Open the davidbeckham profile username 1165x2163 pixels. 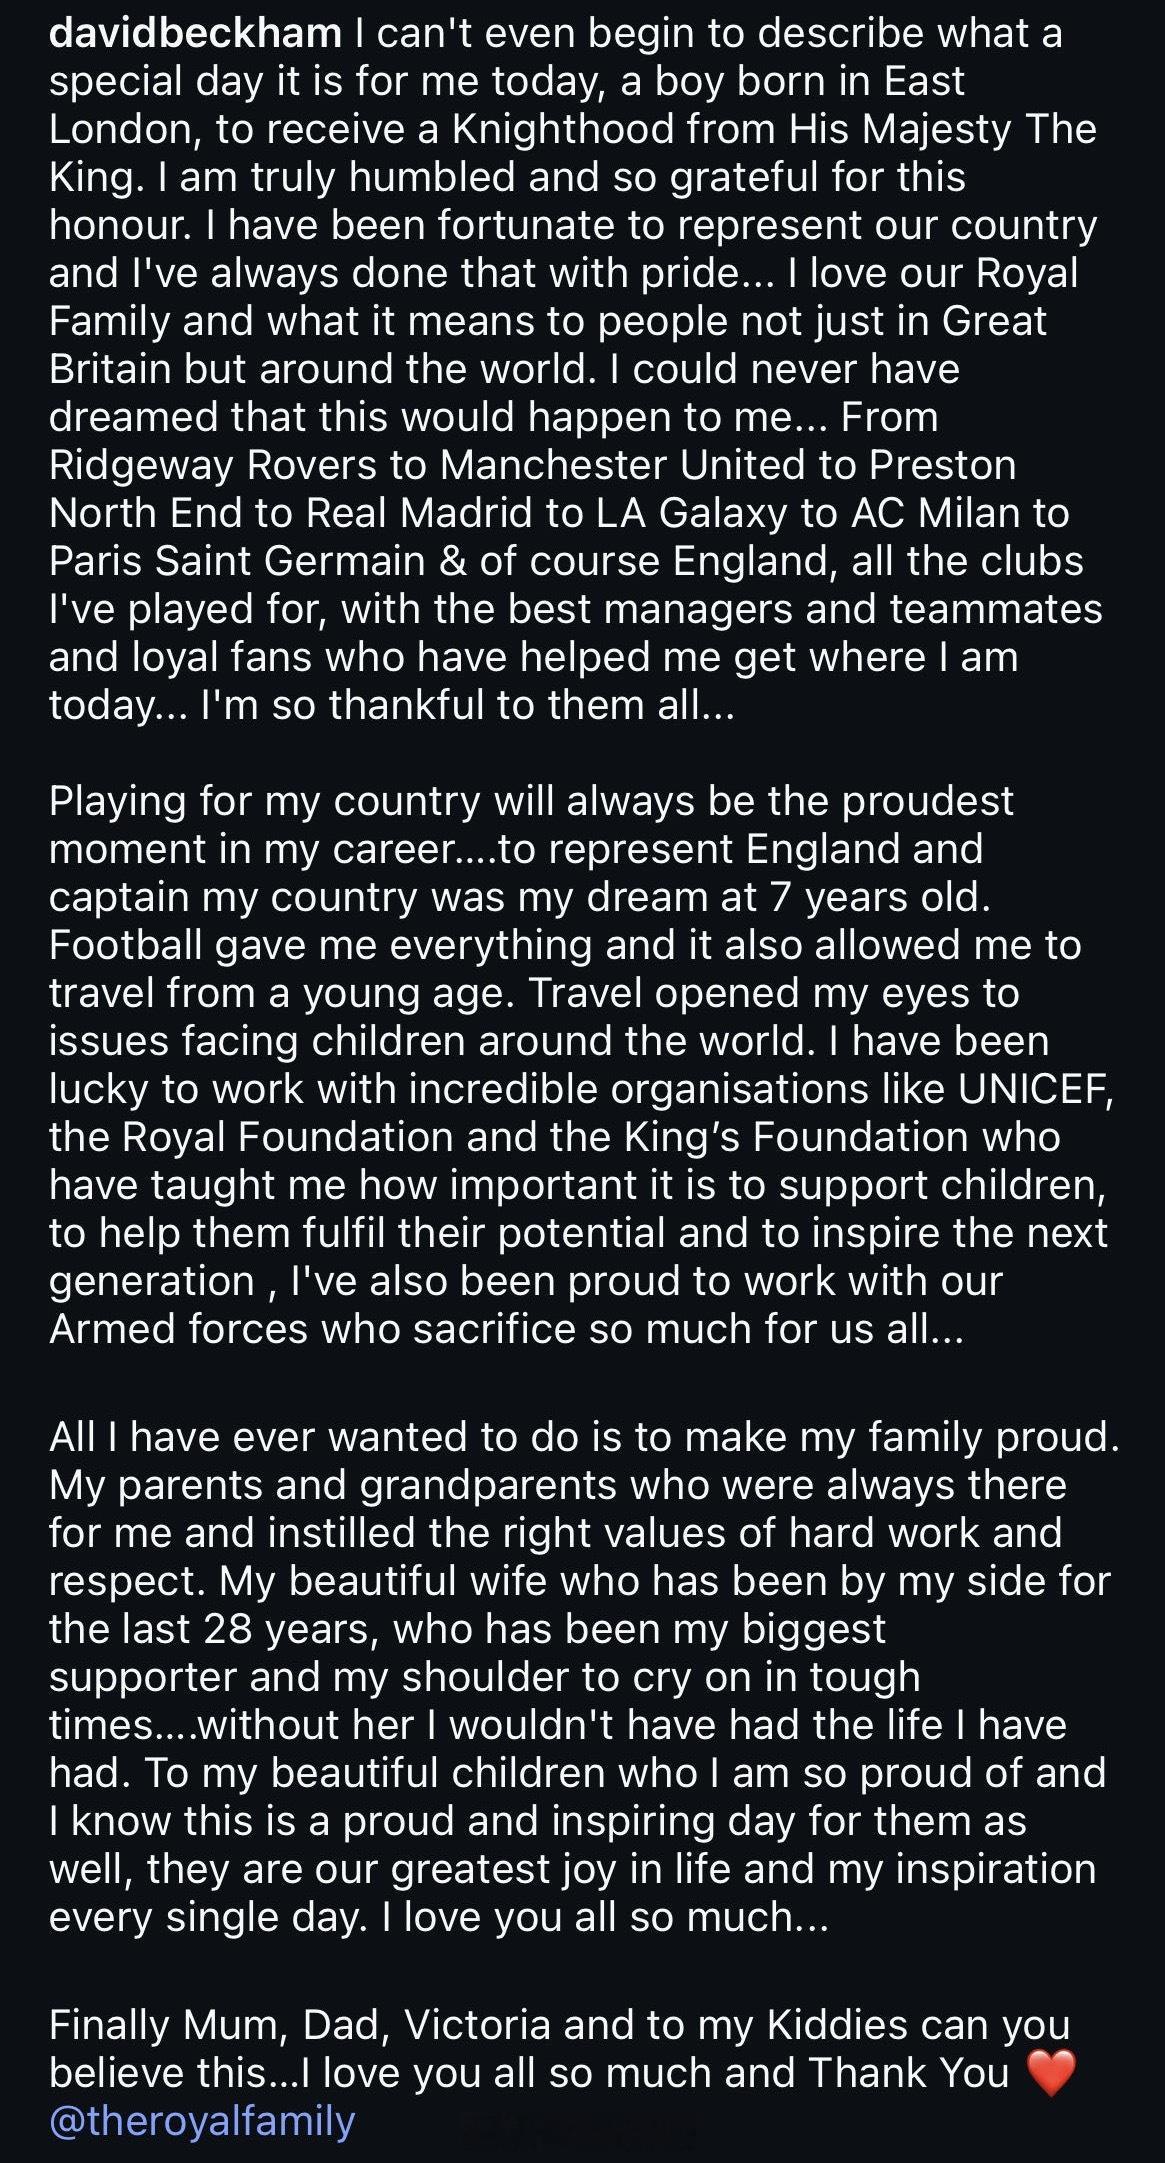(195, 34)
